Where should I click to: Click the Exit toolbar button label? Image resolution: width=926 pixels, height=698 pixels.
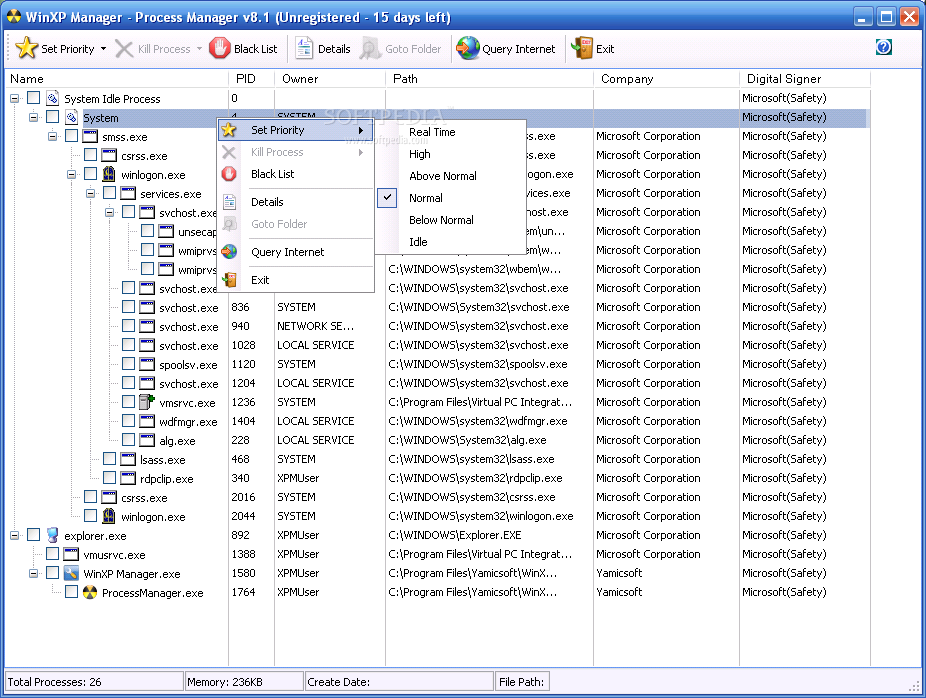(605, 49)
